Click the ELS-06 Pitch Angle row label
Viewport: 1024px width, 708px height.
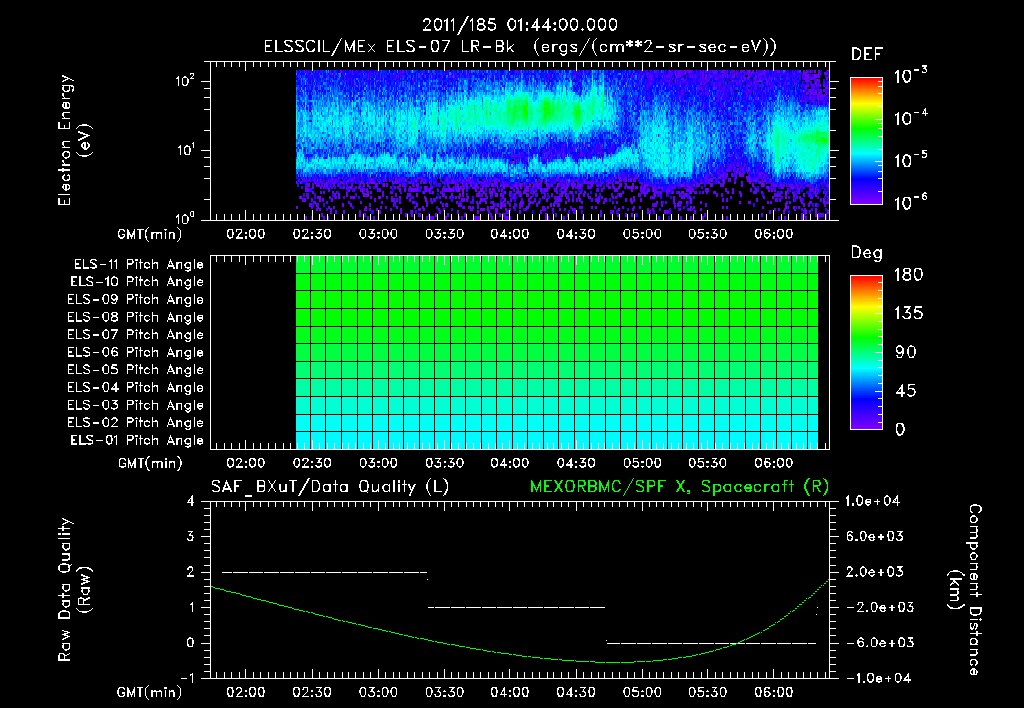[136, 352]
